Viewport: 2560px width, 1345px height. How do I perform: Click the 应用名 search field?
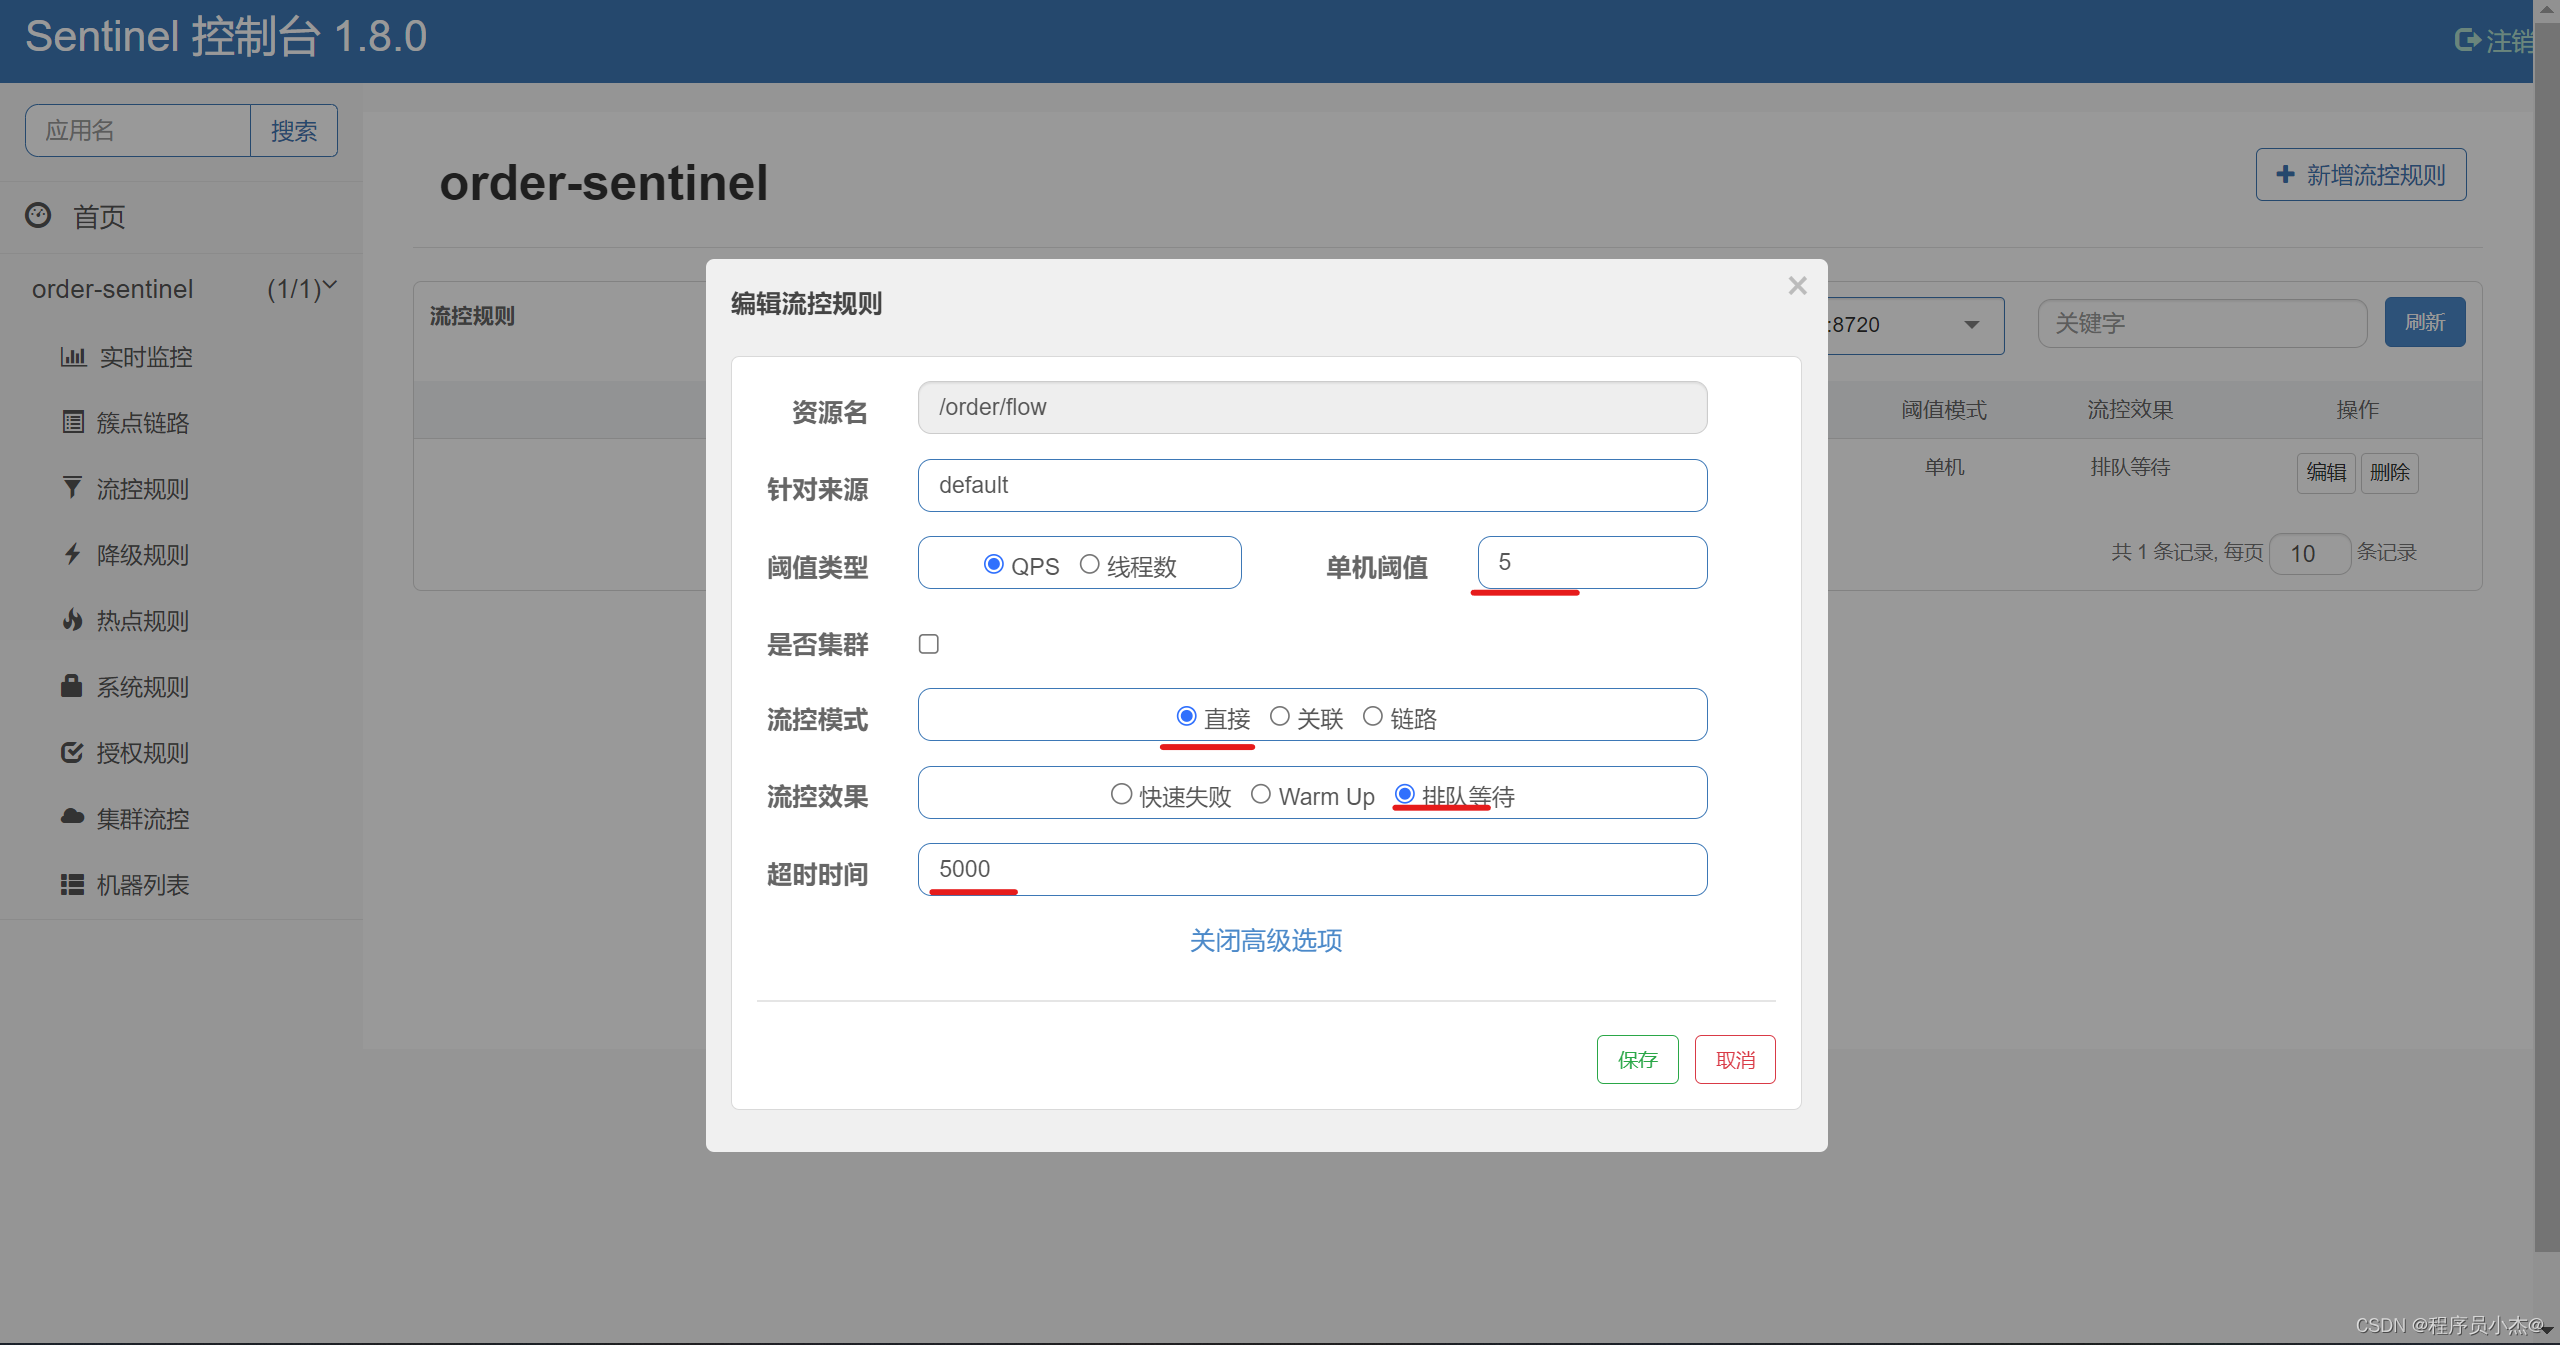coord(138,130)
